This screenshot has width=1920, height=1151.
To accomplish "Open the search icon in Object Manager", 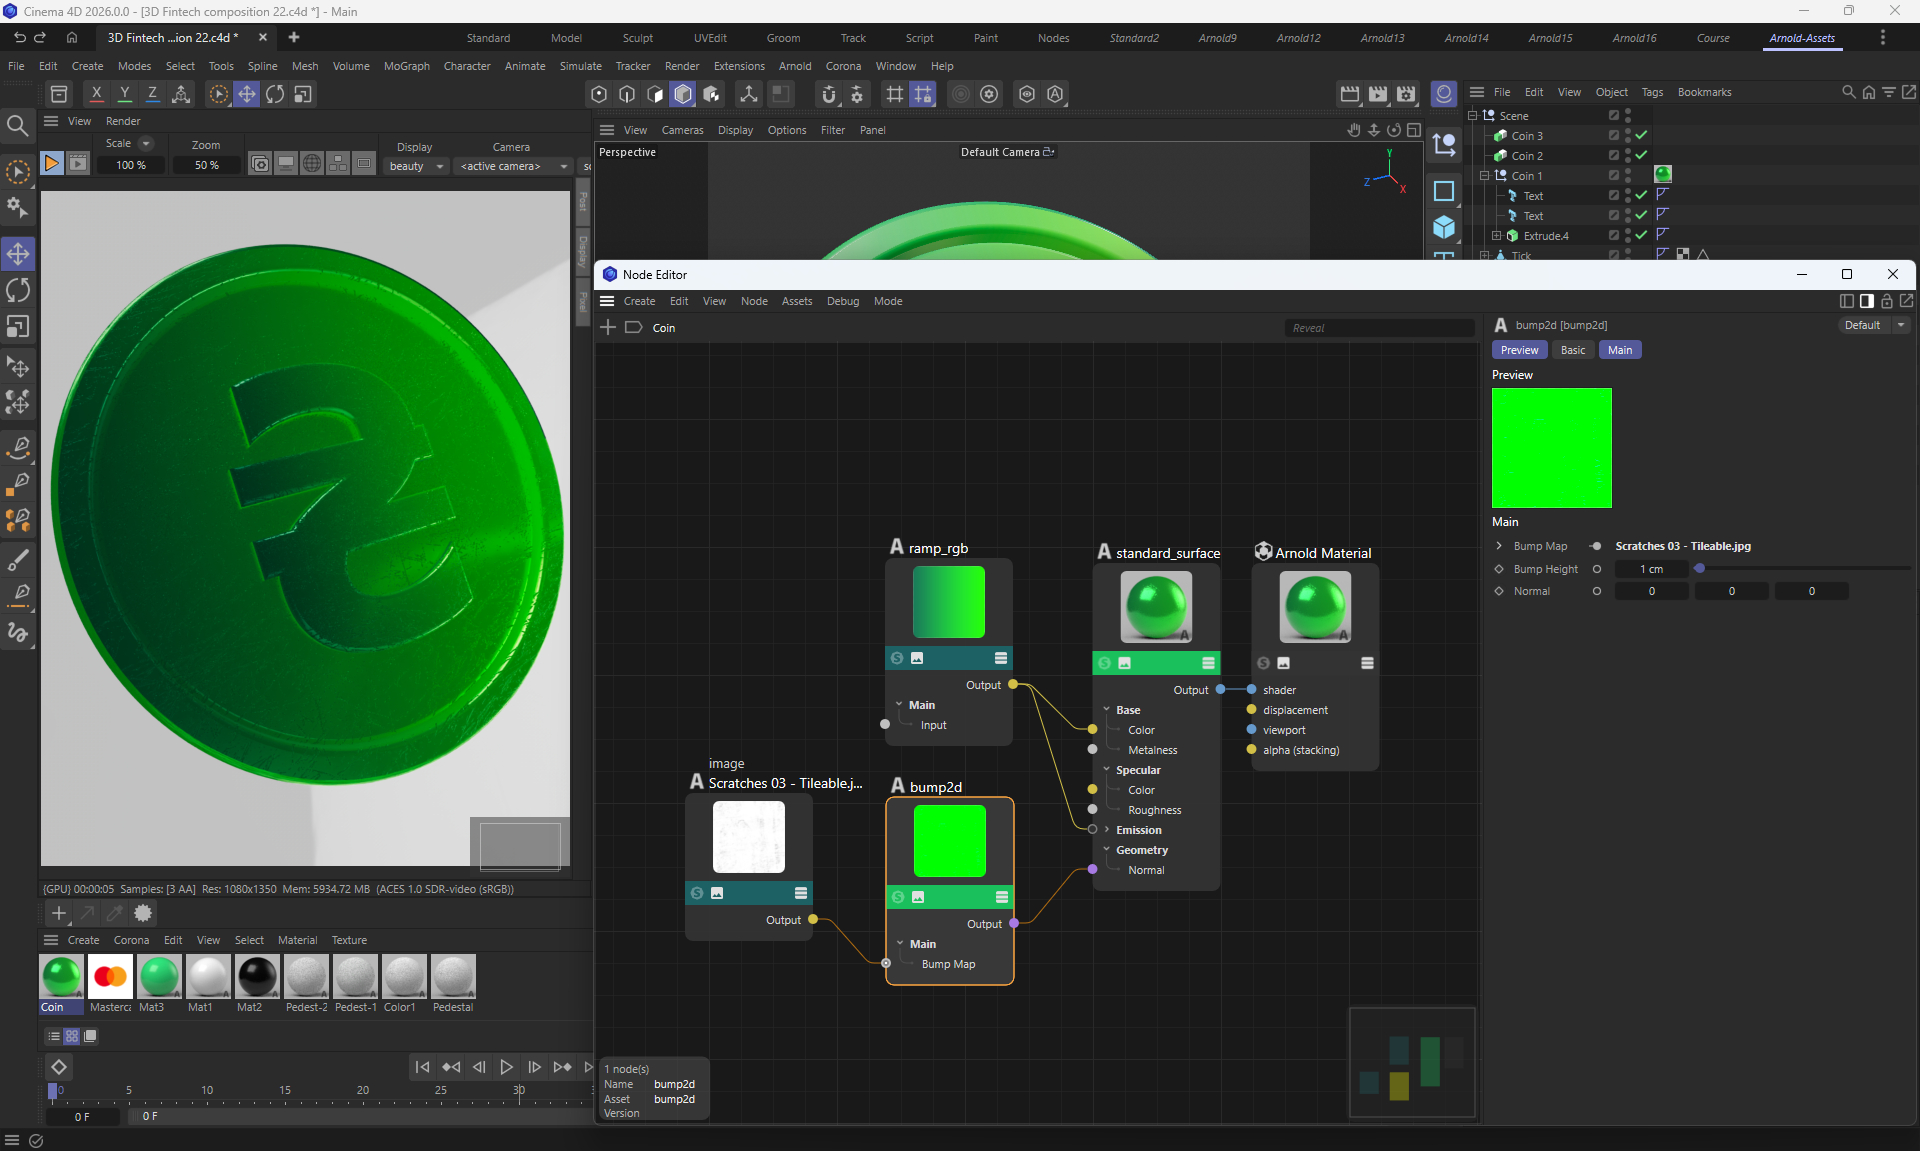I will point(1848,92).
